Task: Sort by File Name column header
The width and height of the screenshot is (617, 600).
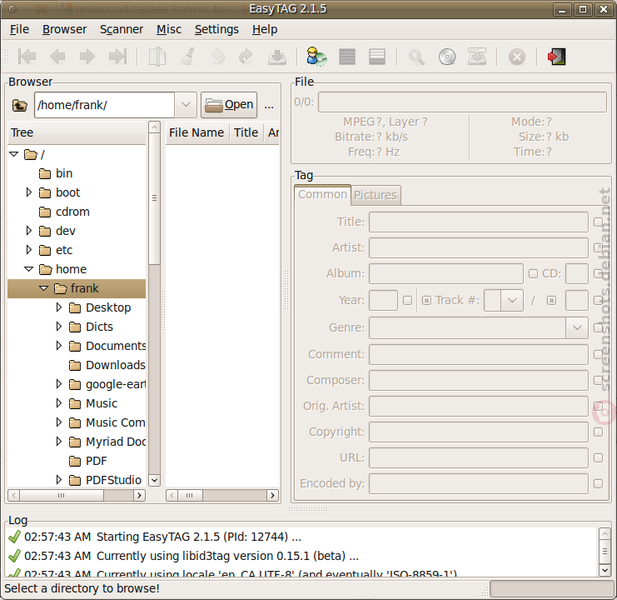Action: (196, 133)
